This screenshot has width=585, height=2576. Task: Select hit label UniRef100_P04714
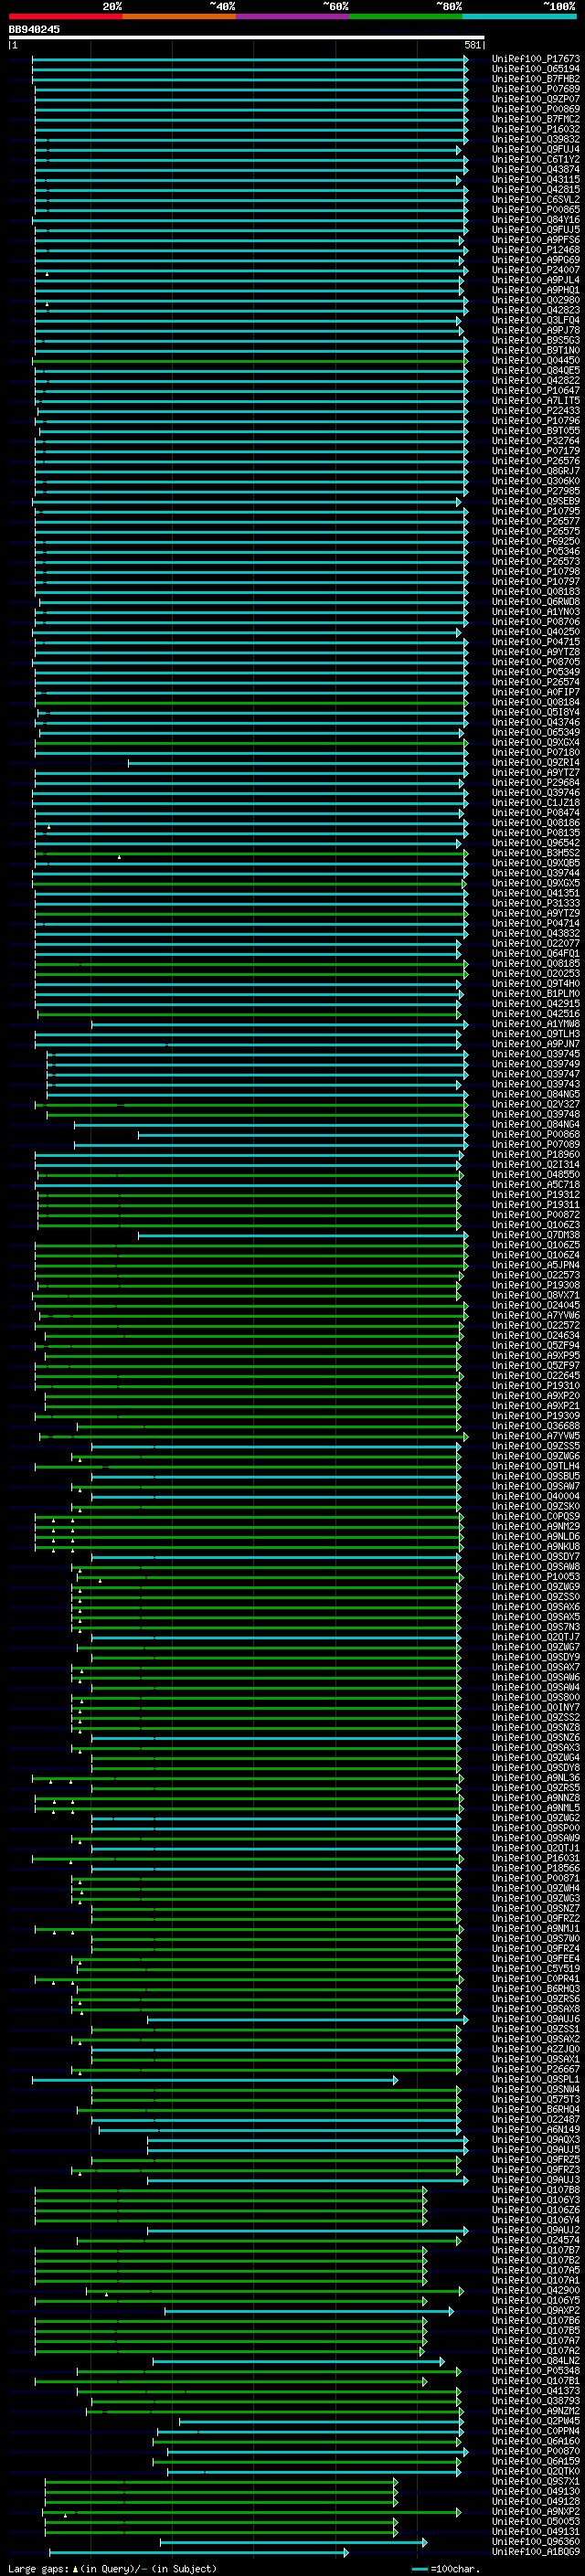coord(536,923)
